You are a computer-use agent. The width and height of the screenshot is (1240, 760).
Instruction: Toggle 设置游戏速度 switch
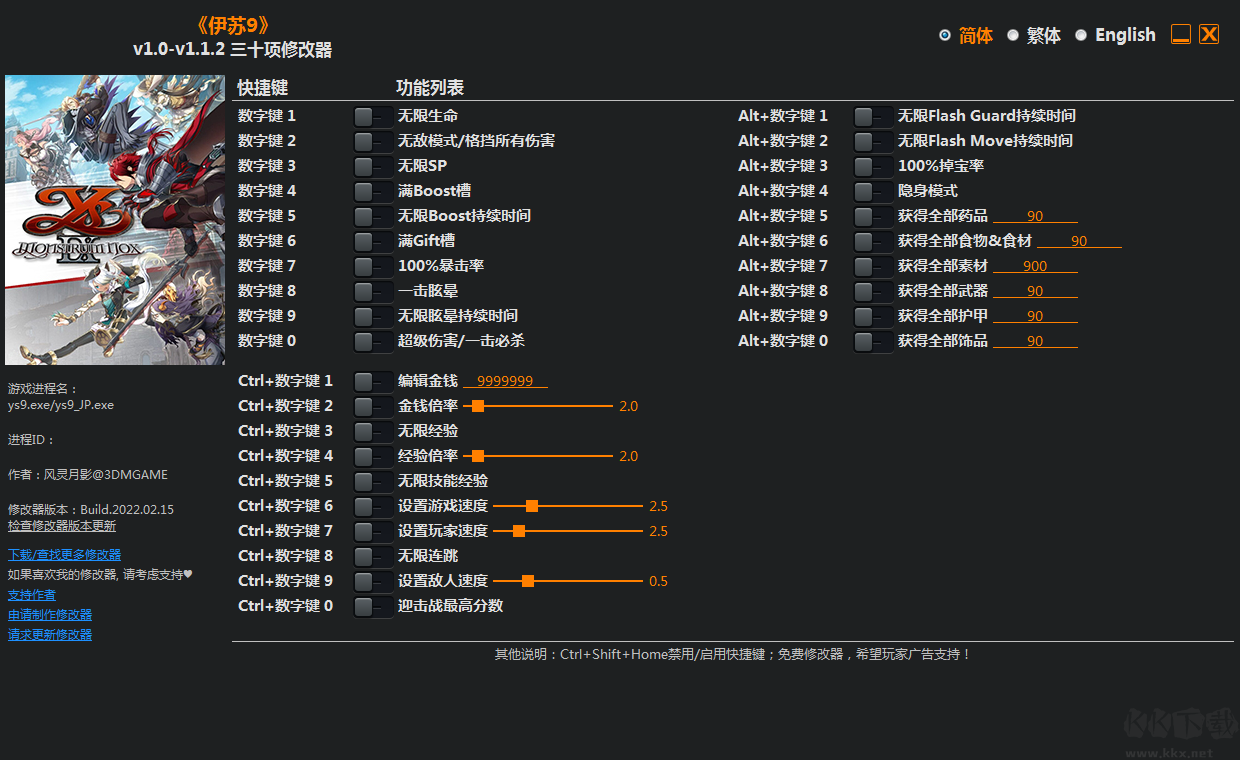373,507
